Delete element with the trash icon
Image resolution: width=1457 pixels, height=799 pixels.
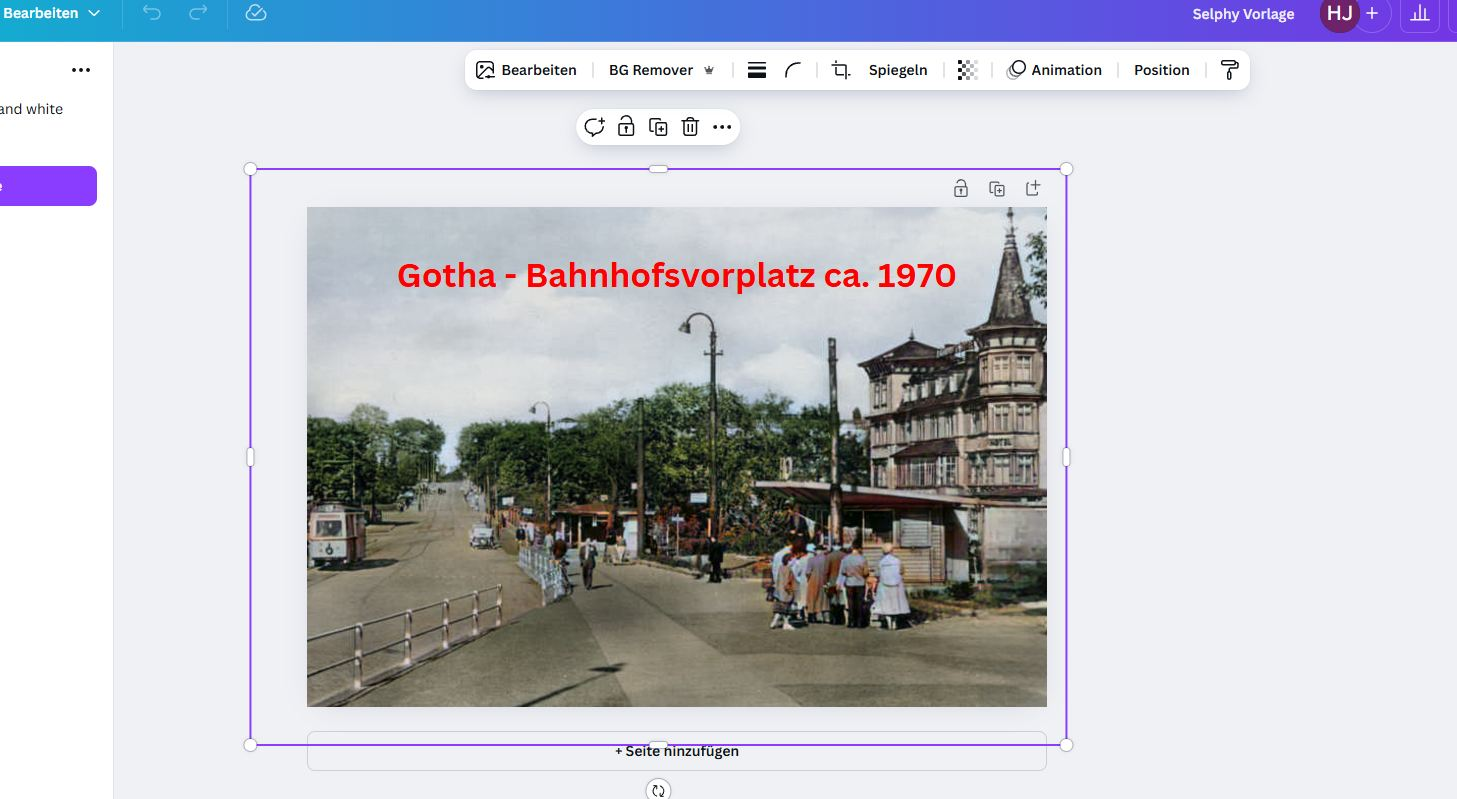(690, 127)
